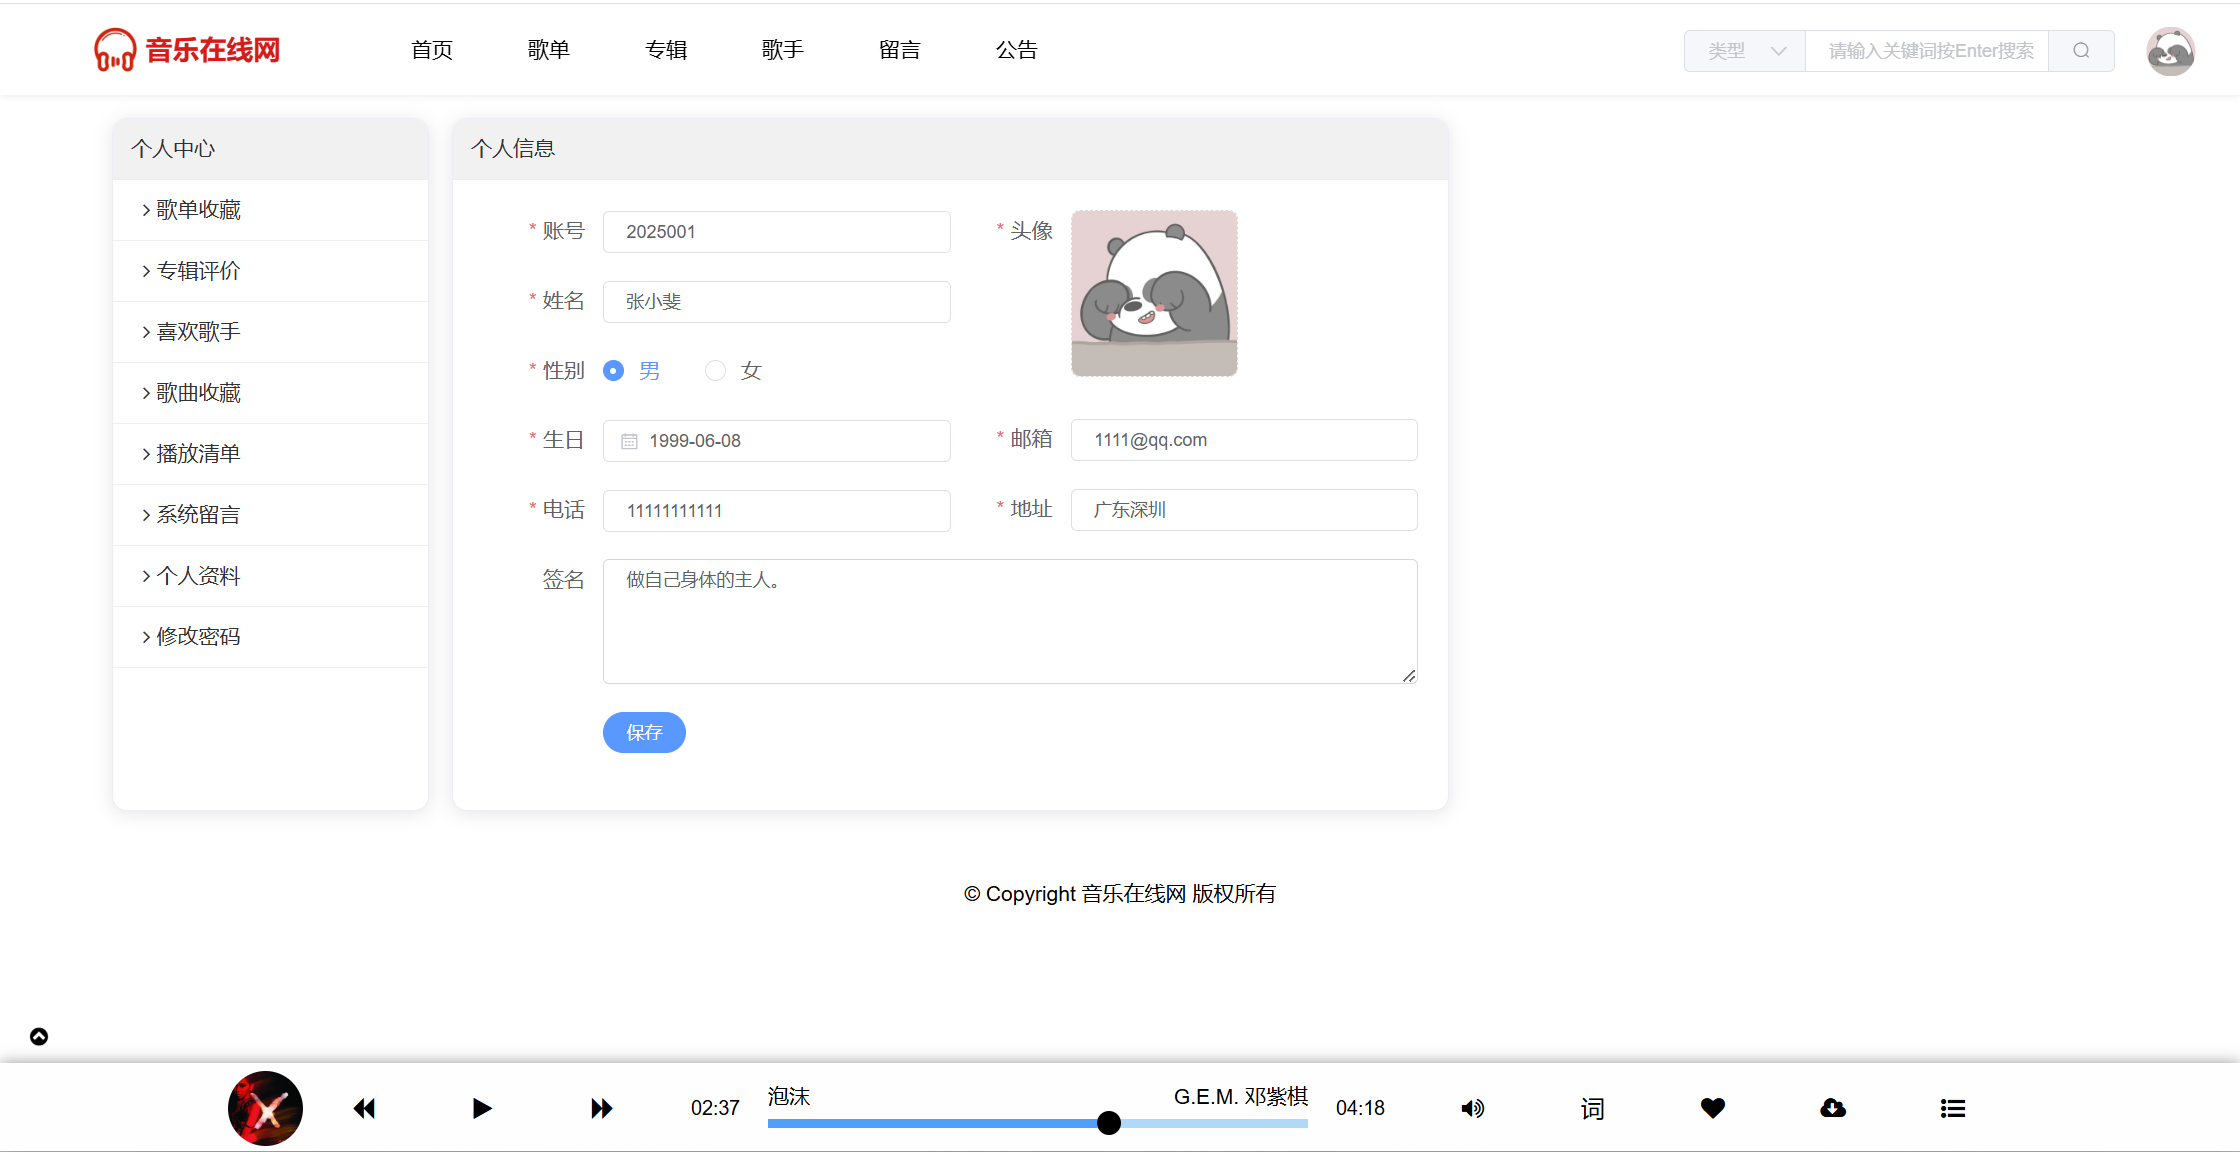Screen dimensions: 2240x1152
Task: Go to the 专辑 navigation tab
Action: point(666,50)
